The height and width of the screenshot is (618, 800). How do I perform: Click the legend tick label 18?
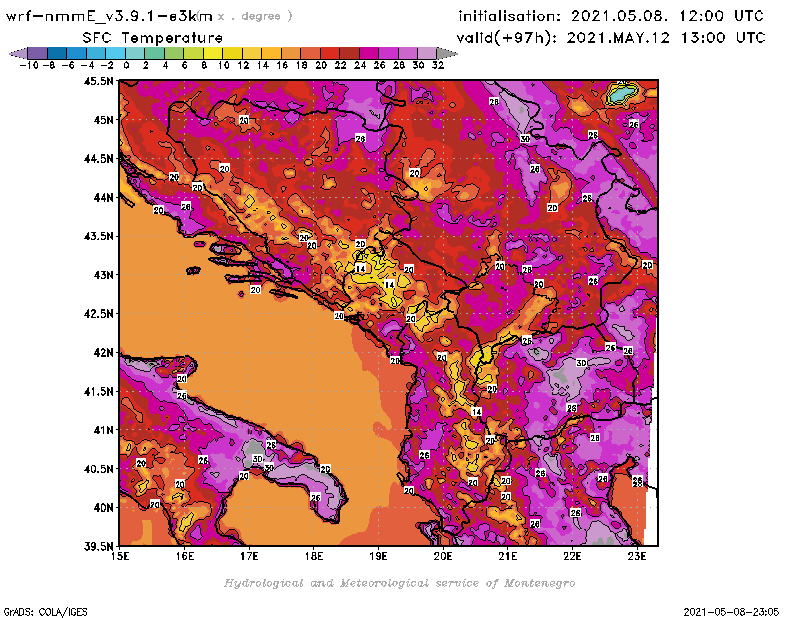tap(302, 65)
